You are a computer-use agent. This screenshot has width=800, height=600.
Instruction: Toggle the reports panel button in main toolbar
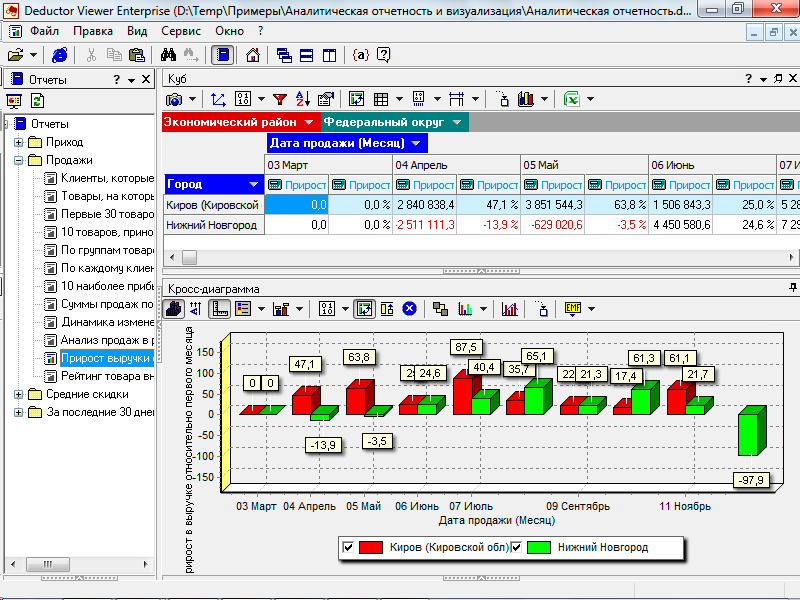coord(222,55)
